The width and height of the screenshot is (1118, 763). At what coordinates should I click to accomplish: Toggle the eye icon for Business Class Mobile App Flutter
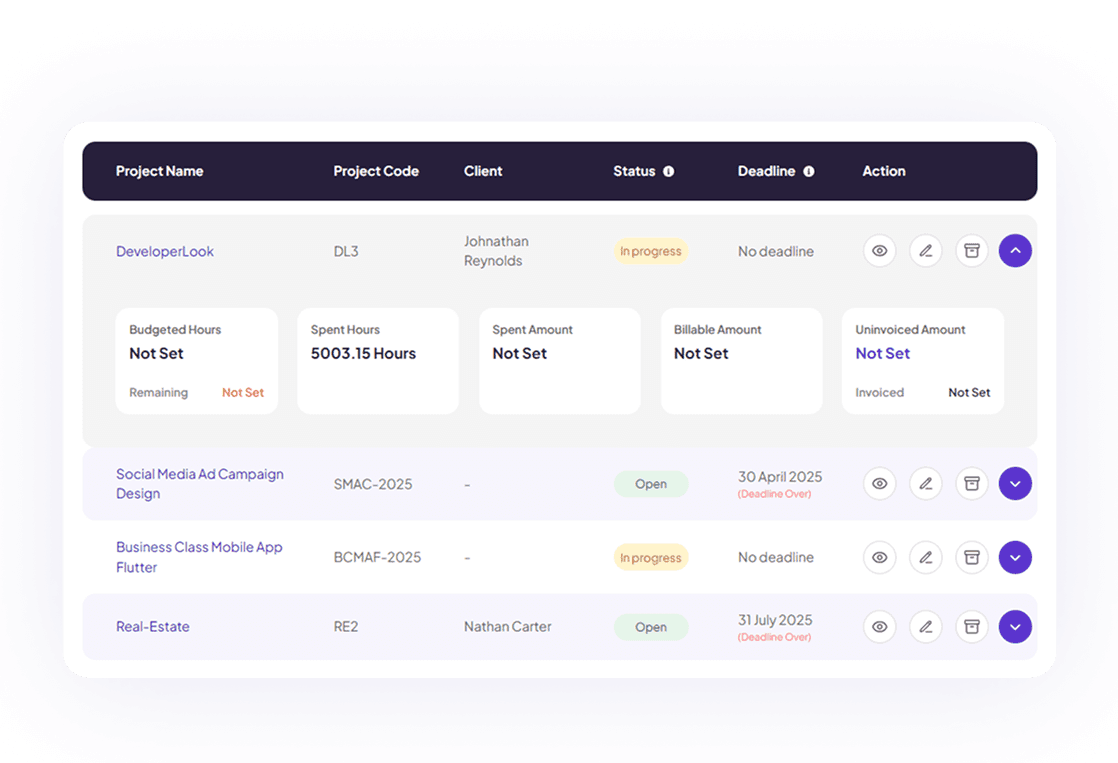point(879,557)
